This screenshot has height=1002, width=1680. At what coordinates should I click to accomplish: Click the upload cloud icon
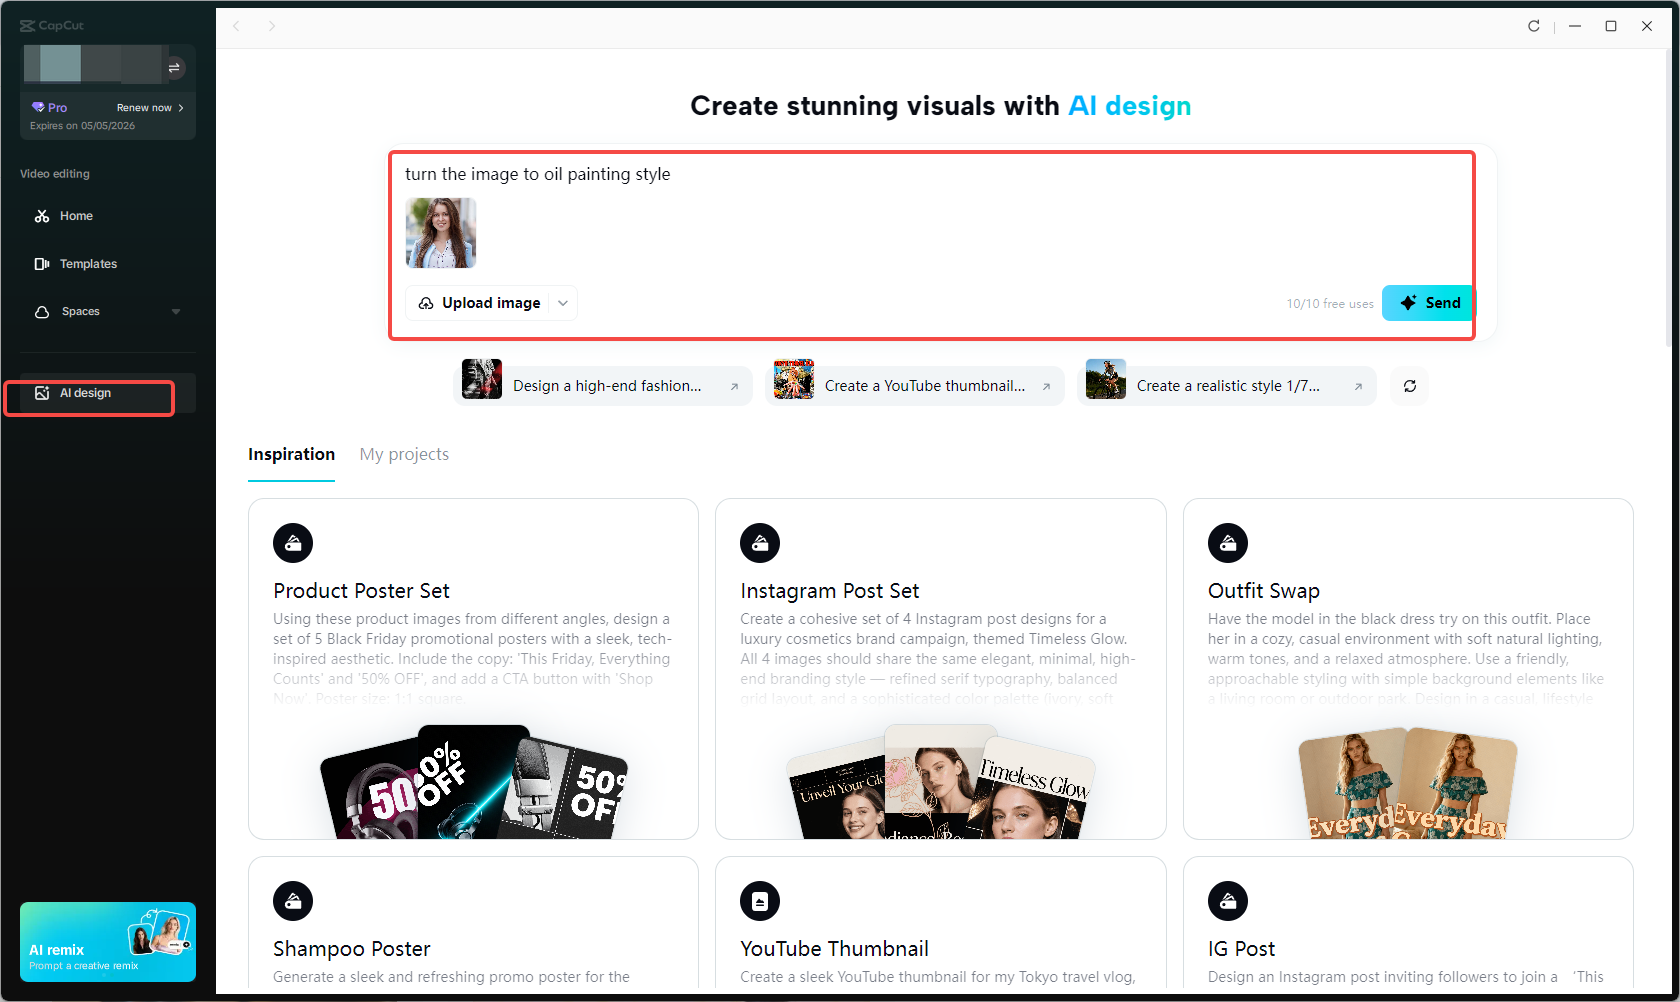pos(426,303)
